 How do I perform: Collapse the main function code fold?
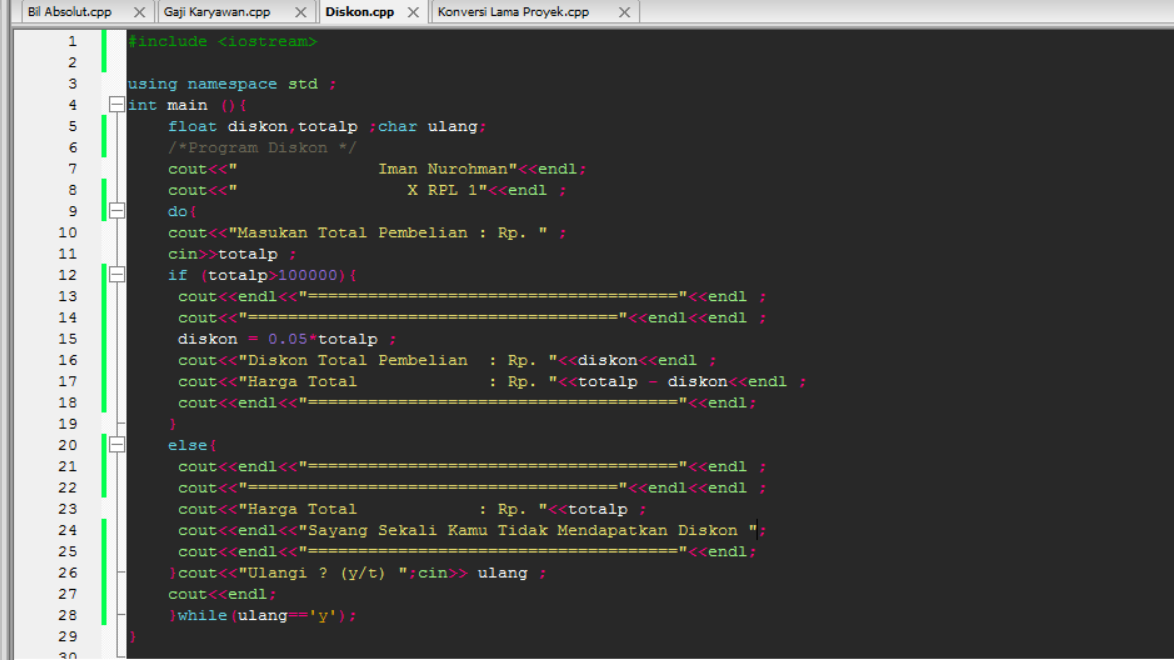pos(117,104)
